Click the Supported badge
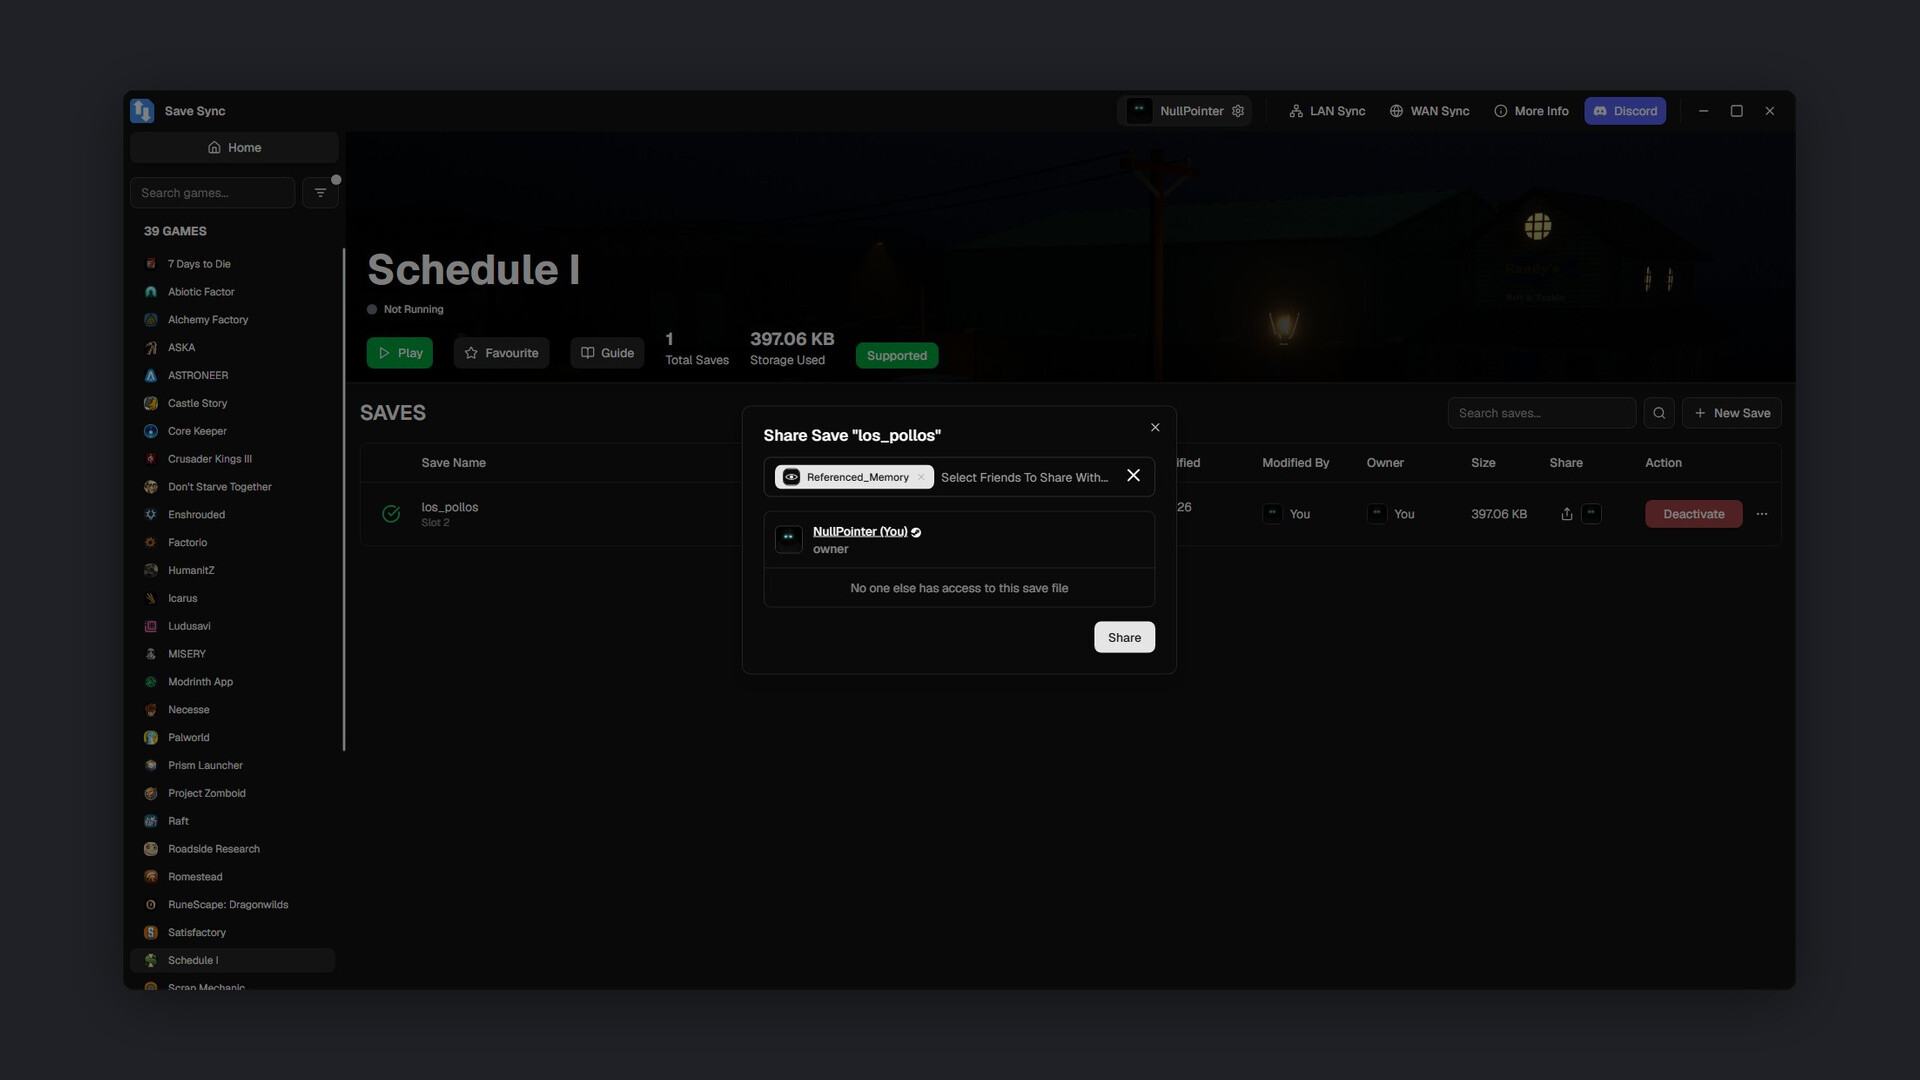This screenshot has width=1920, height=1080. coord(897,356)
